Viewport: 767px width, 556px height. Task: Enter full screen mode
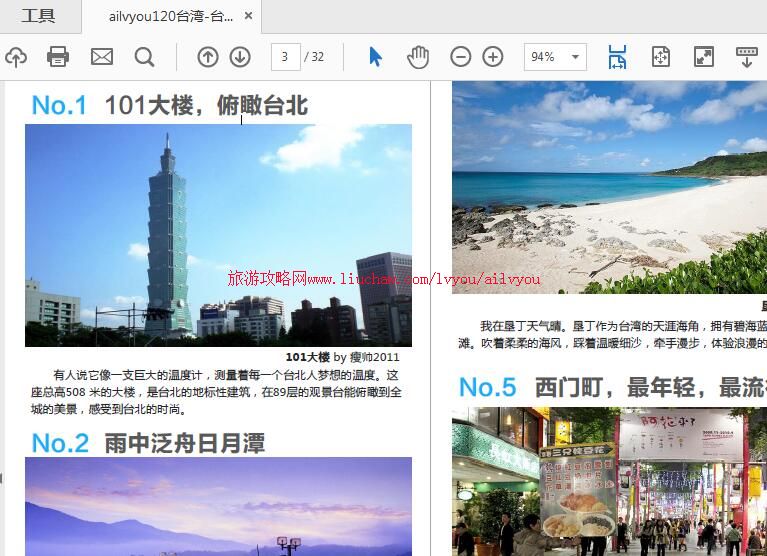tap(703, 57)
